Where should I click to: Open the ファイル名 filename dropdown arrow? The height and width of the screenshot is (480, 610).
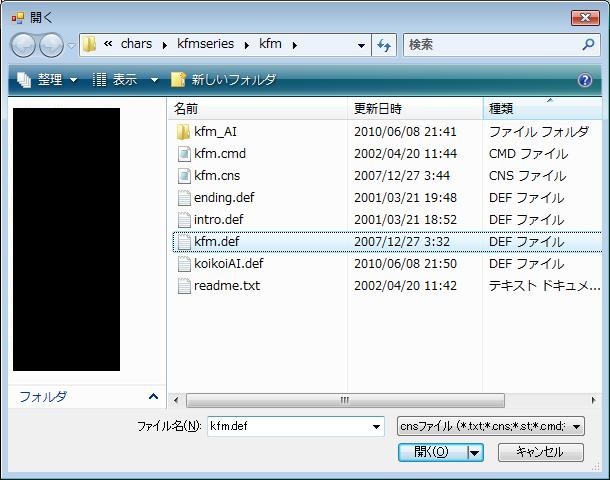[x=376, y=427]
